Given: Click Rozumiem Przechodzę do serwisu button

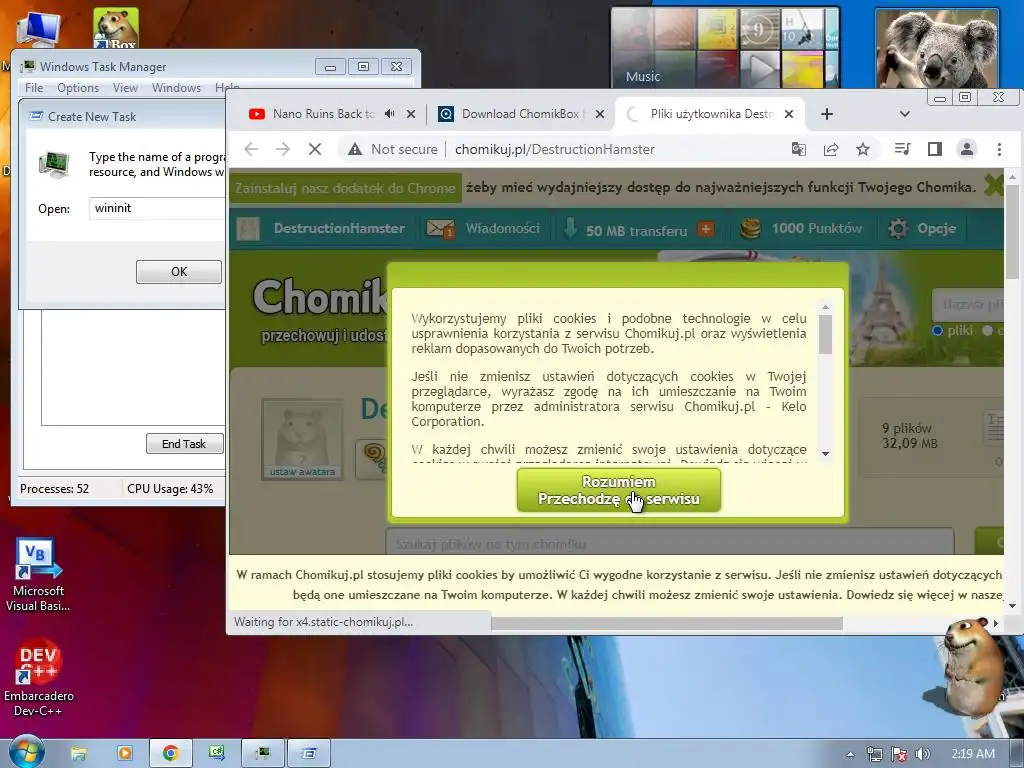Looking at the screenshot, I should (x=618, y=490).
